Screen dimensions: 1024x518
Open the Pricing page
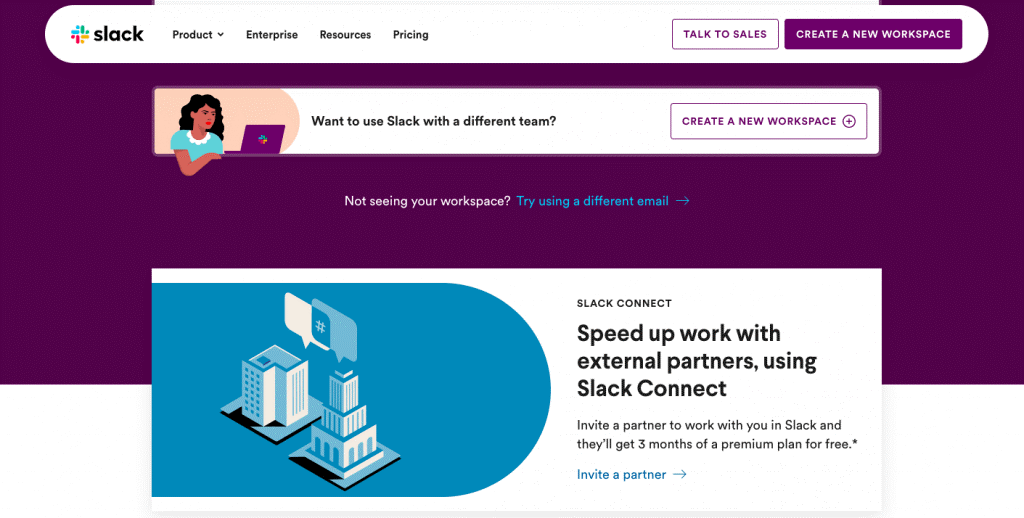pos(410,35)
